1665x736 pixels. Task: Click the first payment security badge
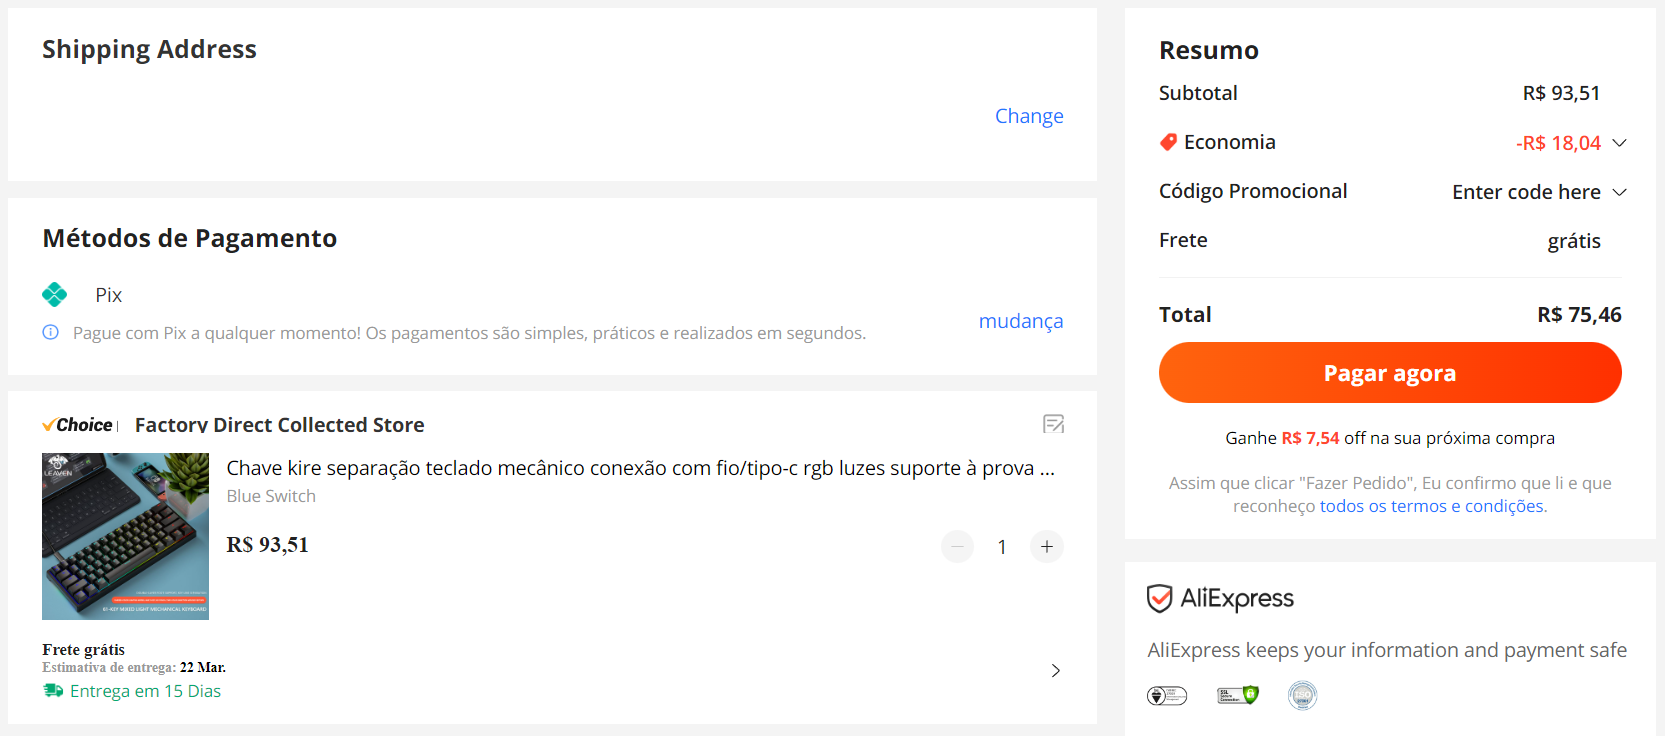click(1167, 695)
